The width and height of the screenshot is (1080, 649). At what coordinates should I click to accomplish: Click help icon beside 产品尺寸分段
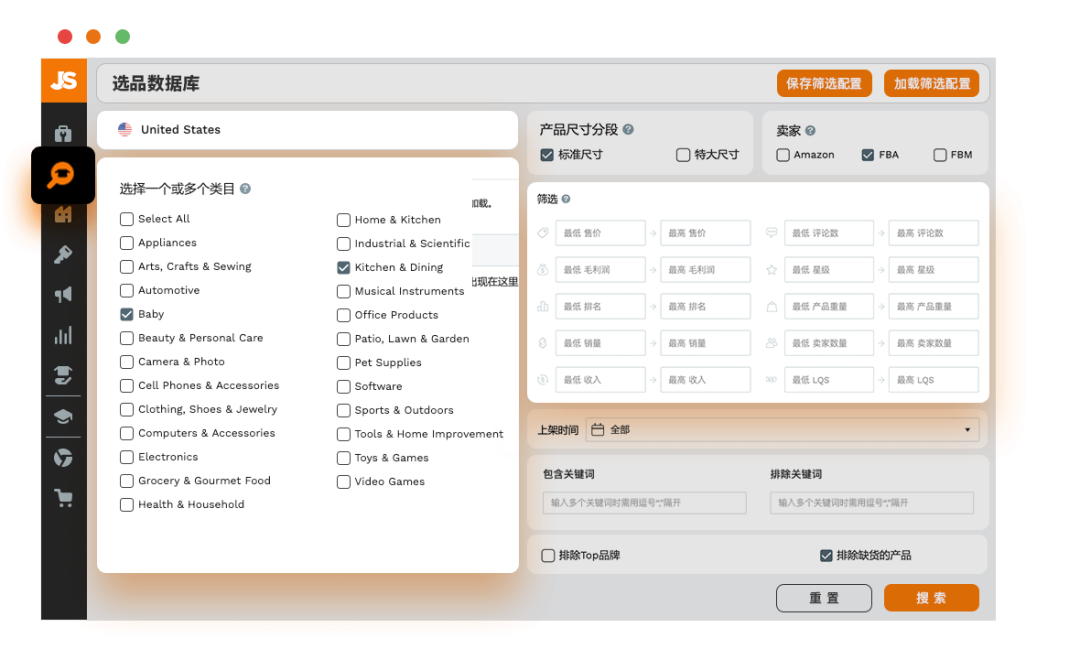point(628,130)
